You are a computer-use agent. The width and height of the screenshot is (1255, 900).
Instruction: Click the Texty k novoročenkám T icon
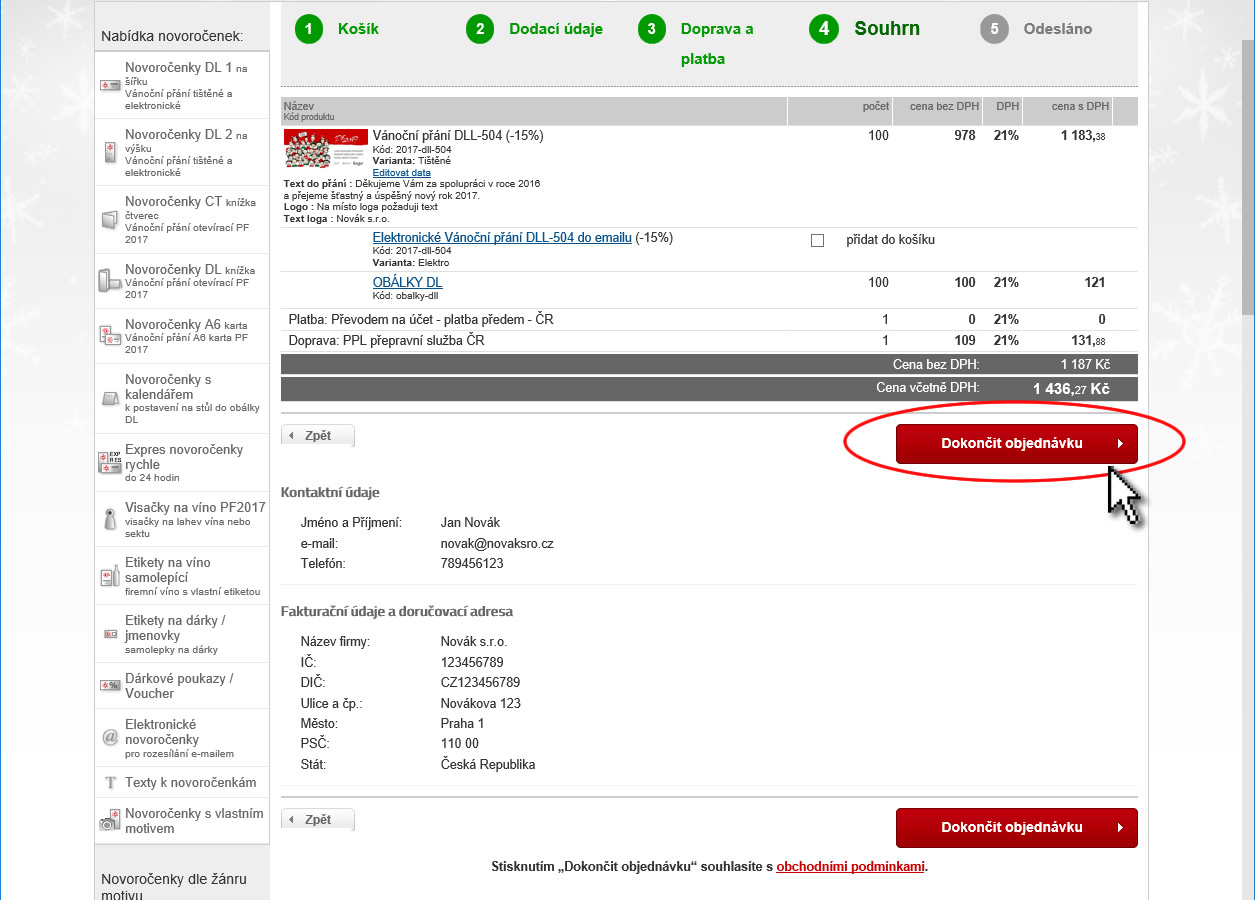click(111, 783)
